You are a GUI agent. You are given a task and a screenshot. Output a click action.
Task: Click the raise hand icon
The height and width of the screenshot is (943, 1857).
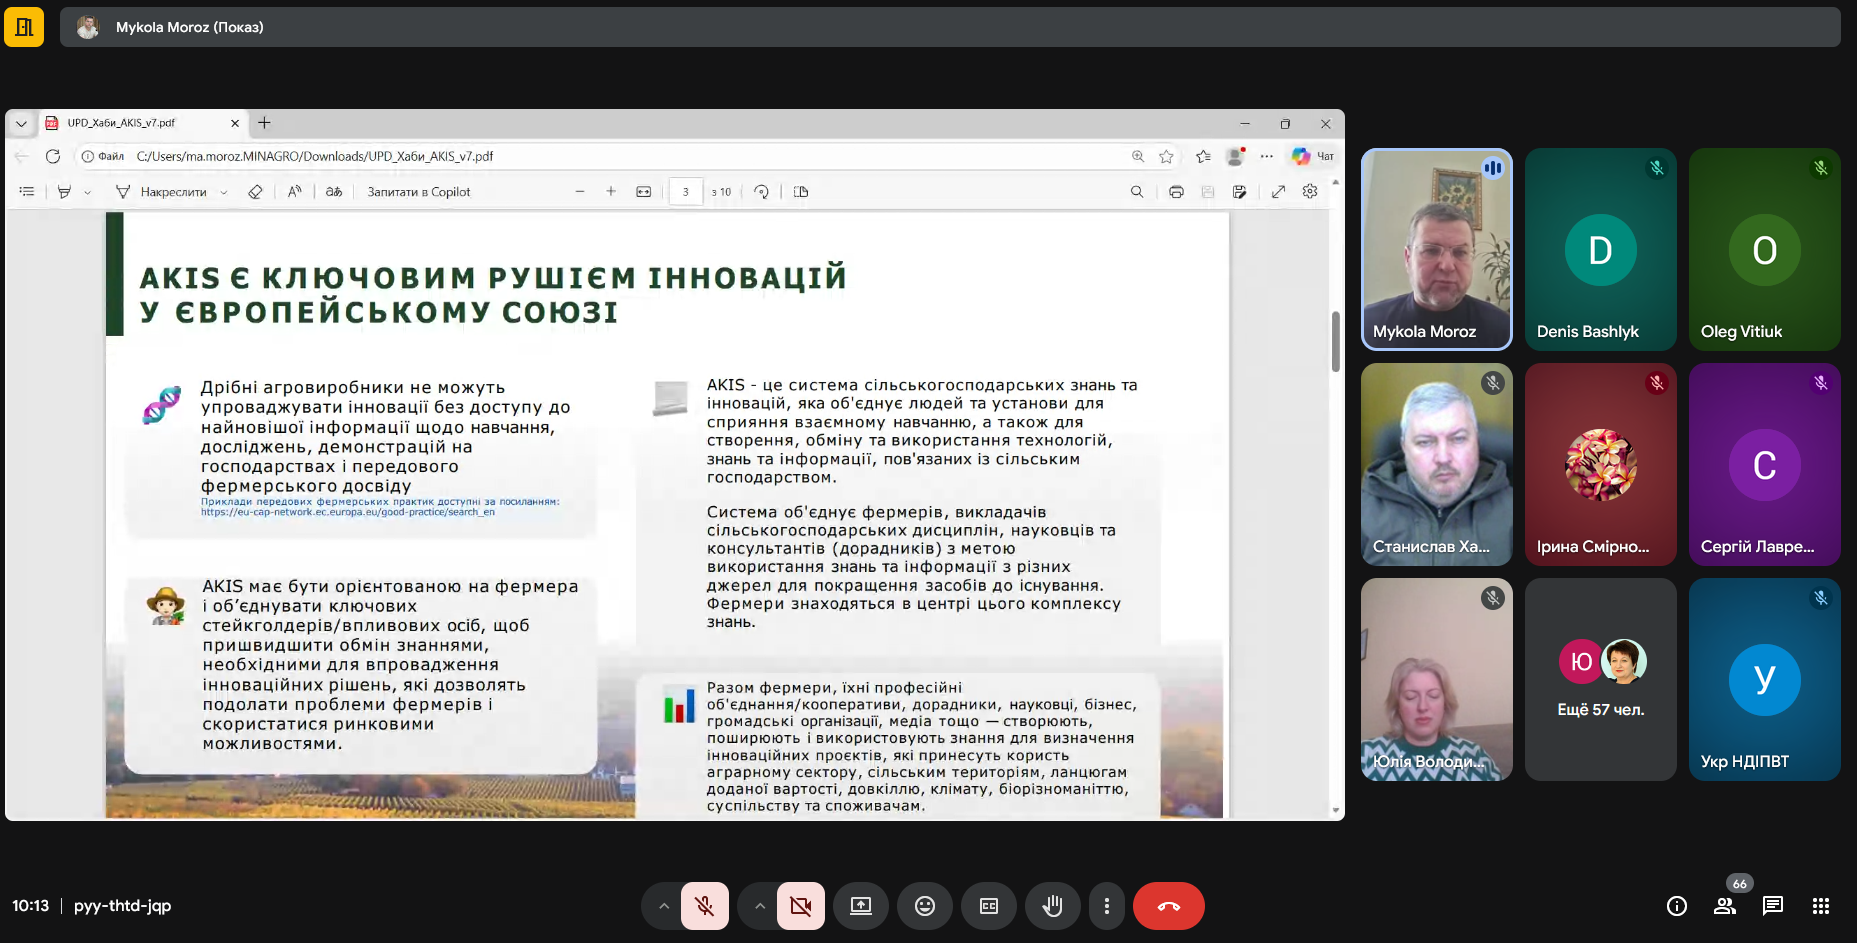1052,906
